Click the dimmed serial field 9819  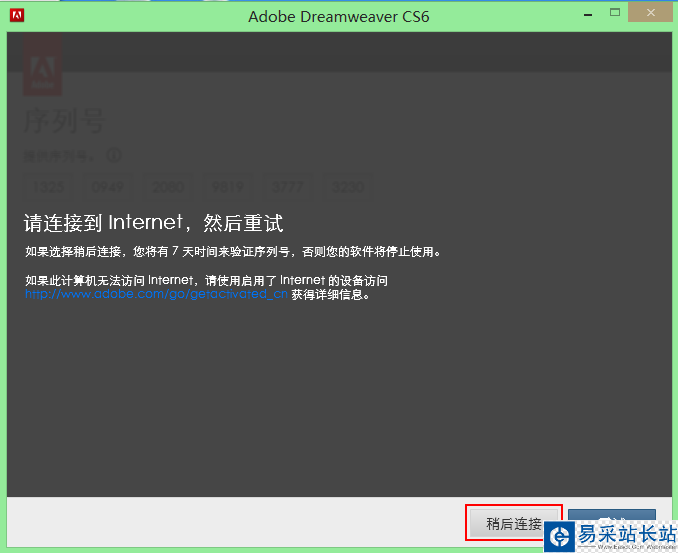click(x=228, y=187)
